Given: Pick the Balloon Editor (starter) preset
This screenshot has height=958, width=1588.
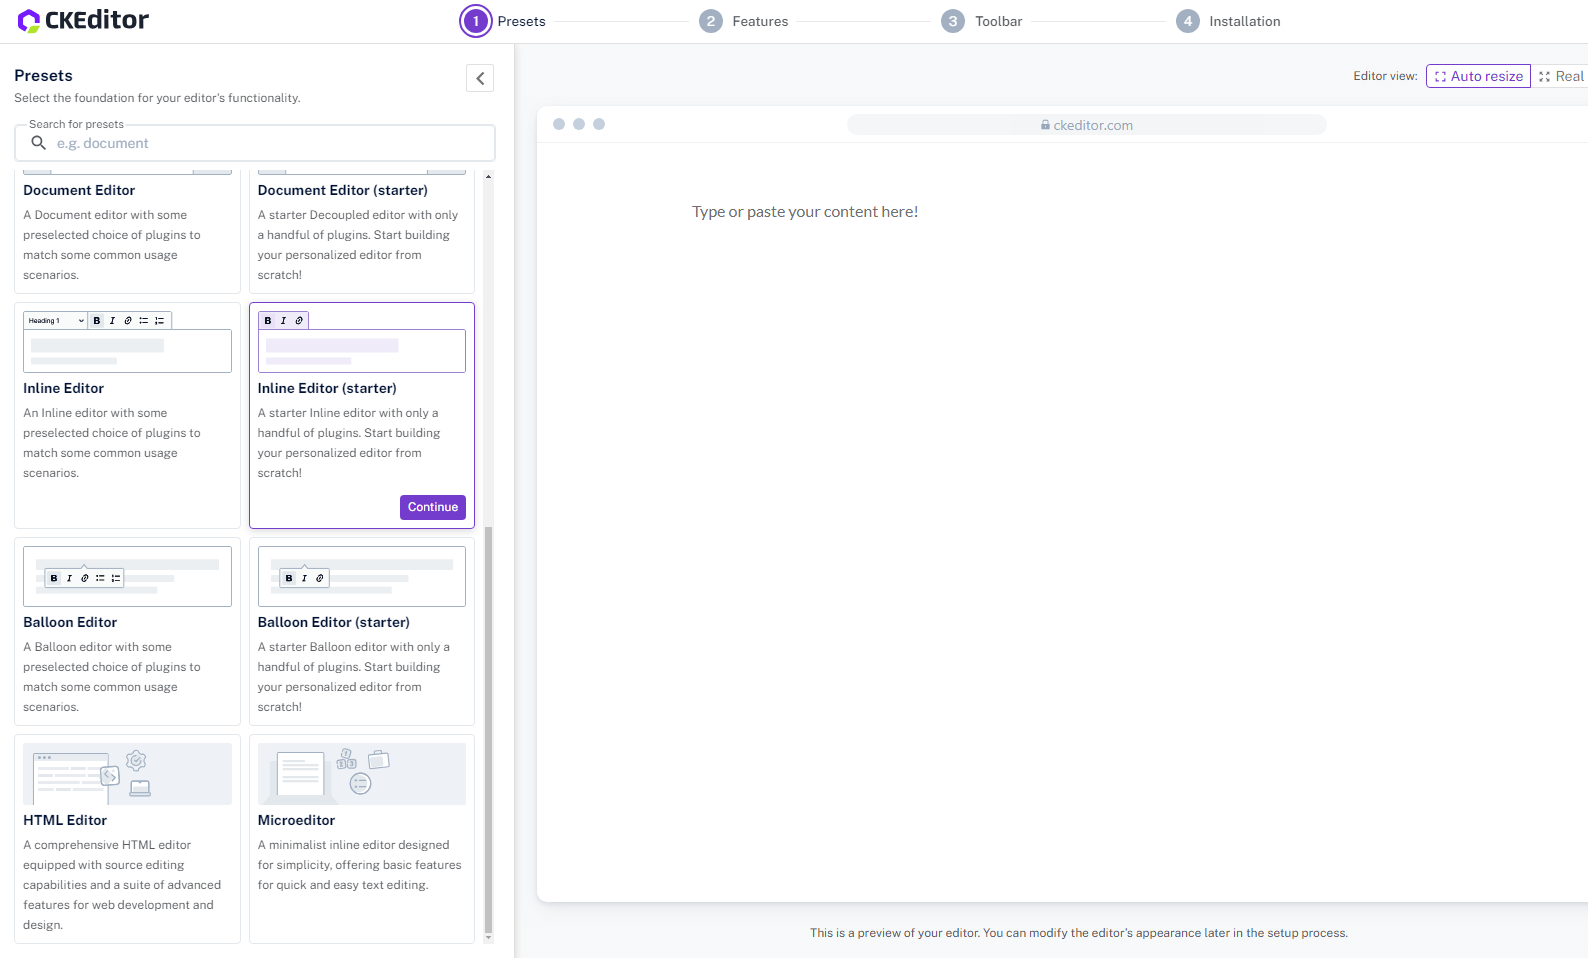Looking at the screenshot, I should pyautogui.click(x=361, y=631).
